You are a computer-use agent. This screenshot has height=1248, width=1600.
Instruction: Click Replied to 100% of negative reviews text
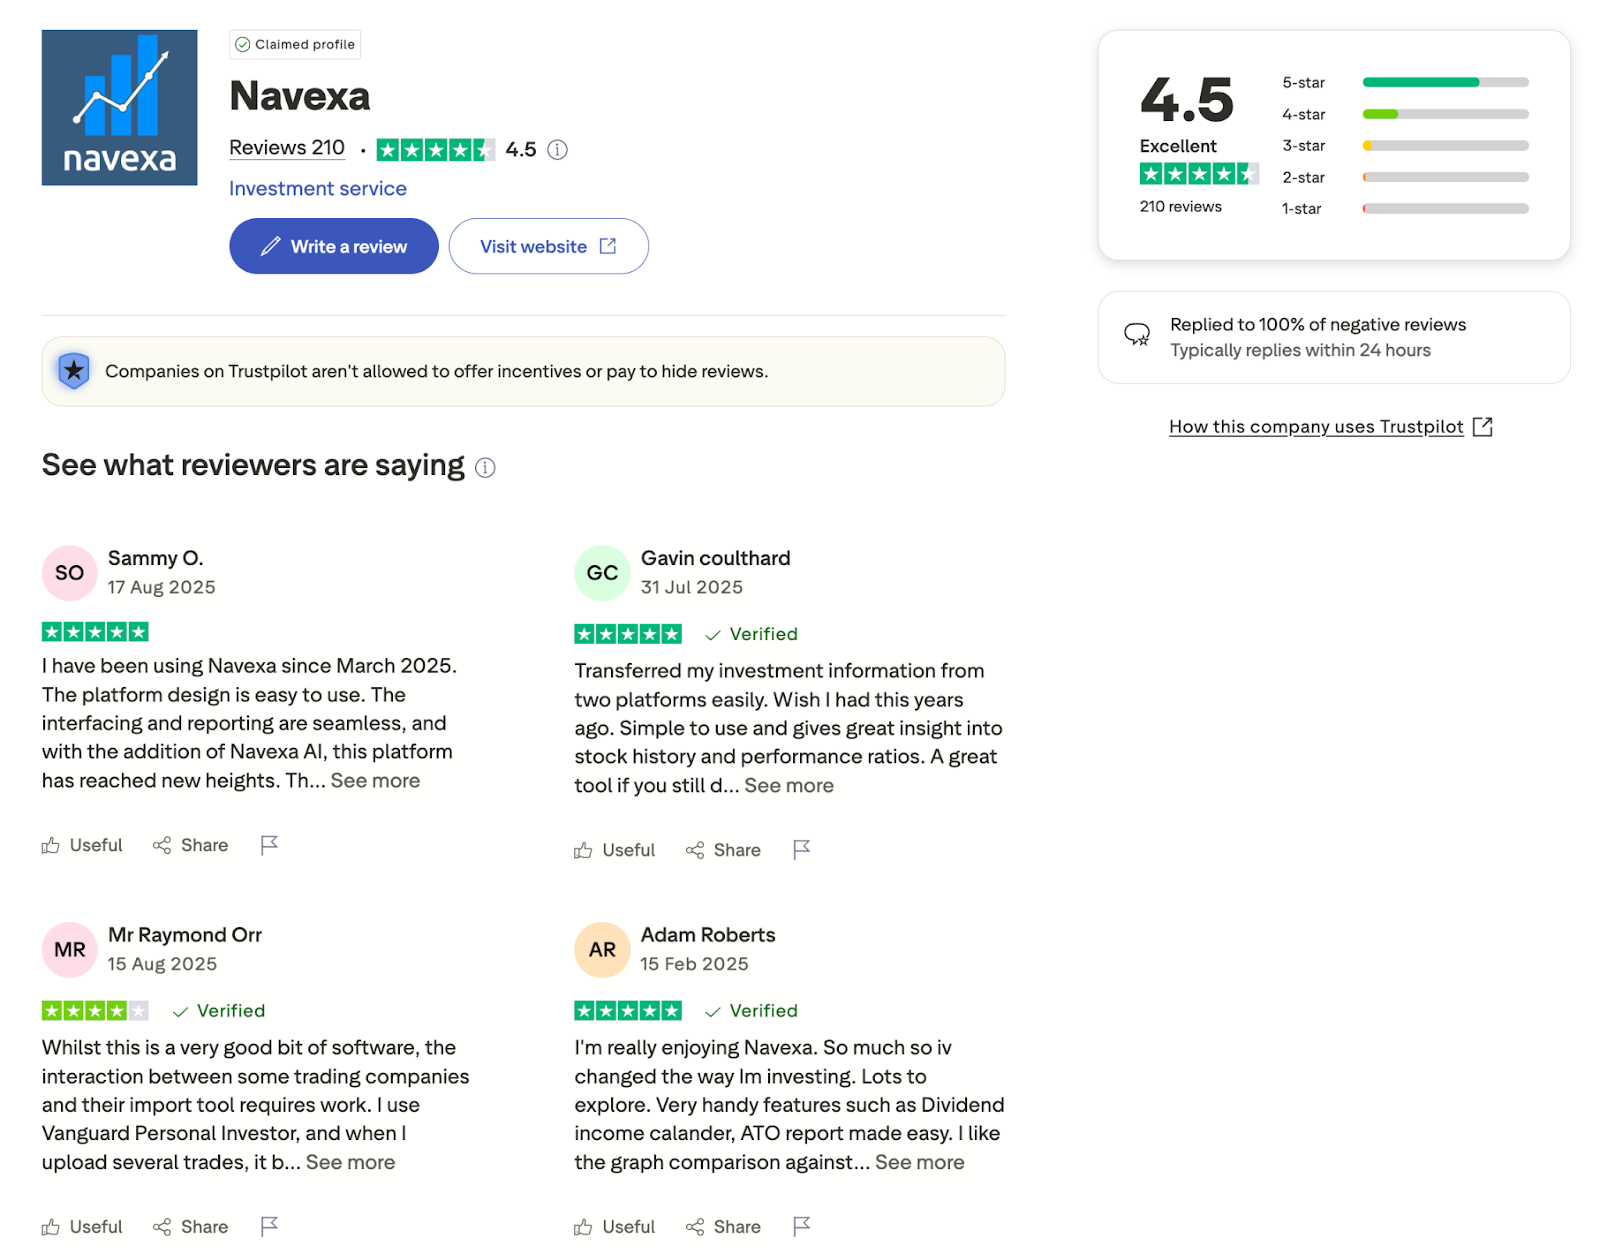point(1318,324)
